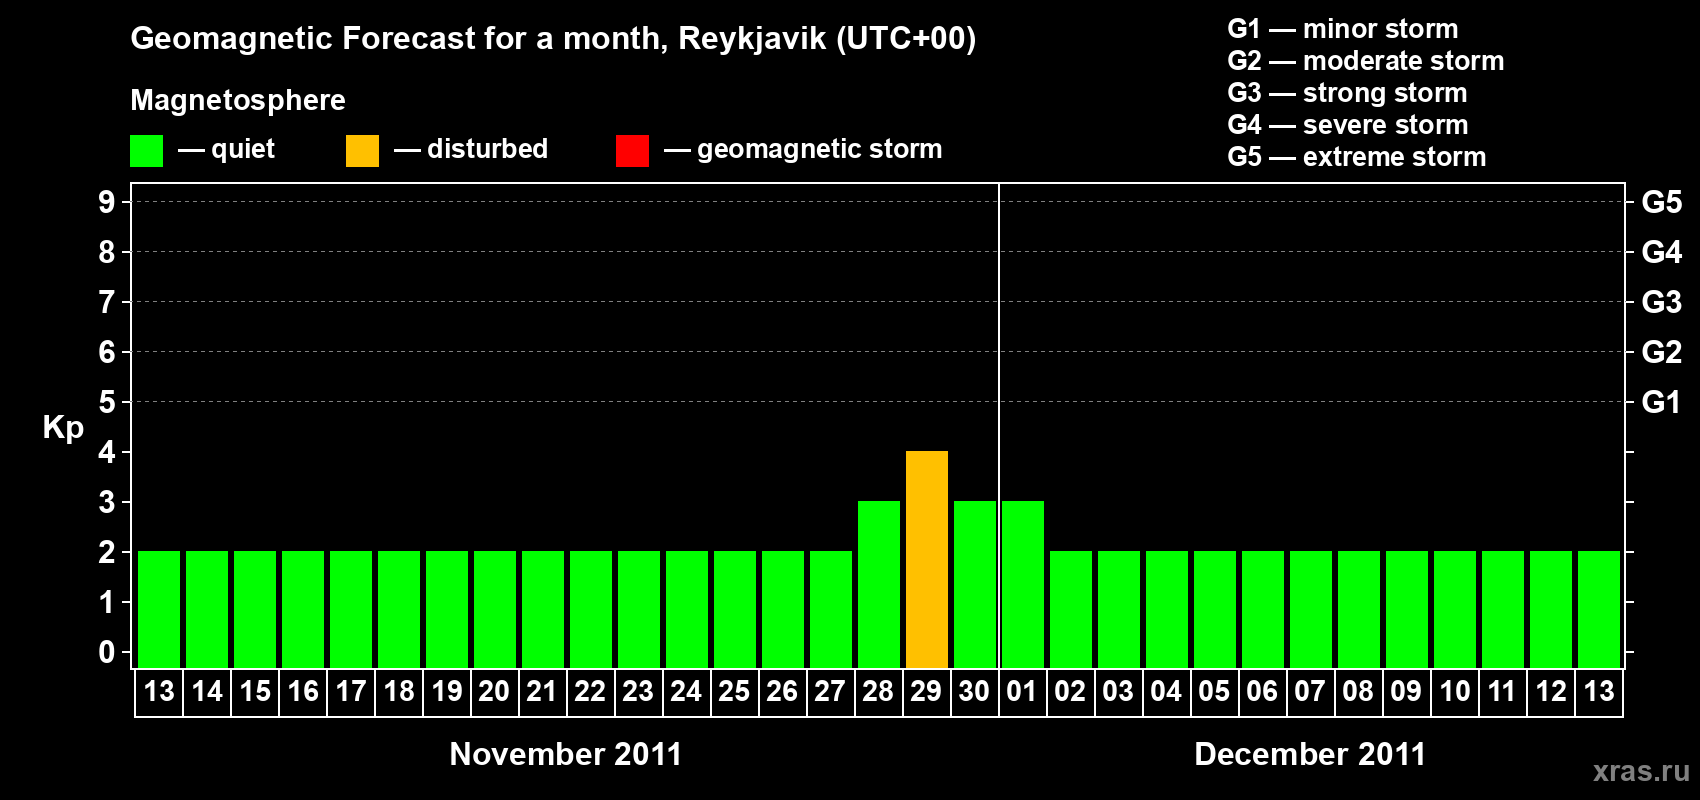
Task: Click the green quiet legend swatch
Action: coord(146,151)
